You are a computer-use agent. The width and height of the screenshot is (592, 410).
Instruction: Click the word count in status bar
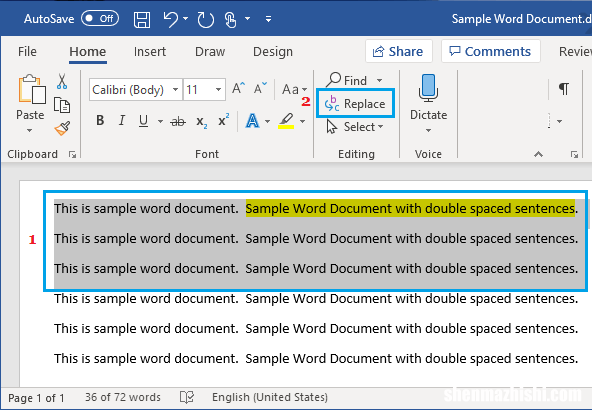[x=123, y=397]
